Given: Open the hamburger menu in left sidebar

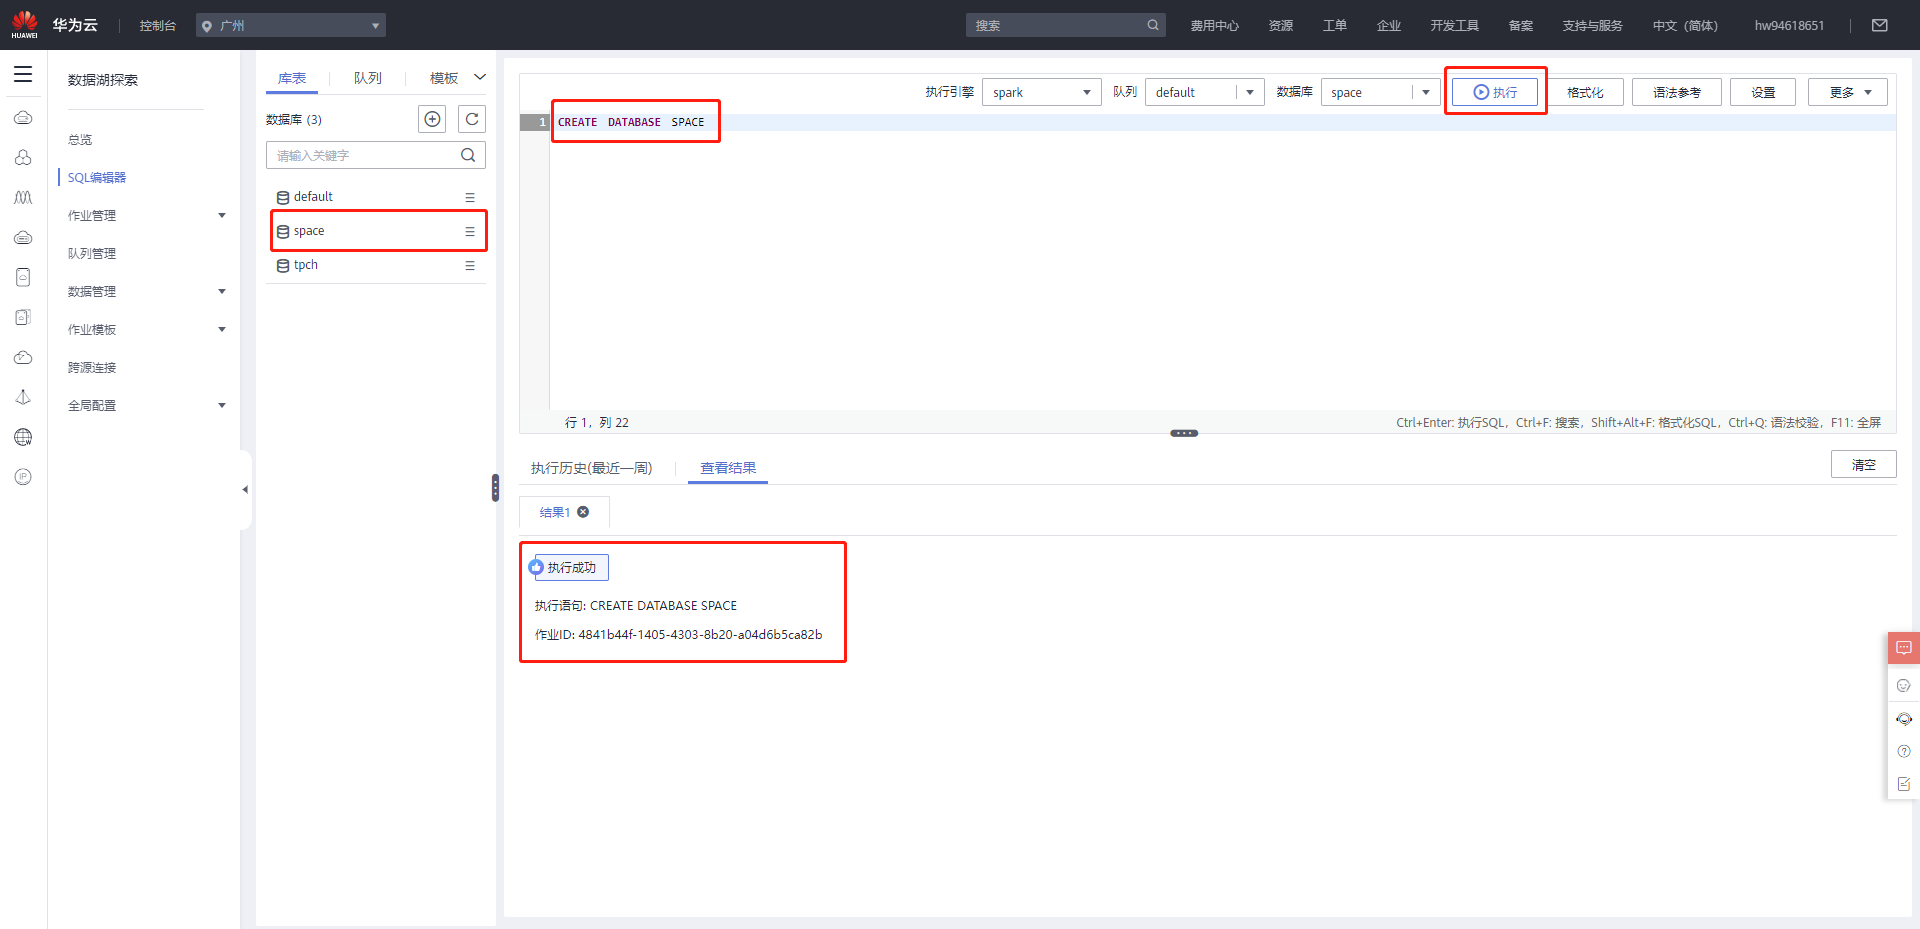Looking at the screenshot, I should 23,74.
